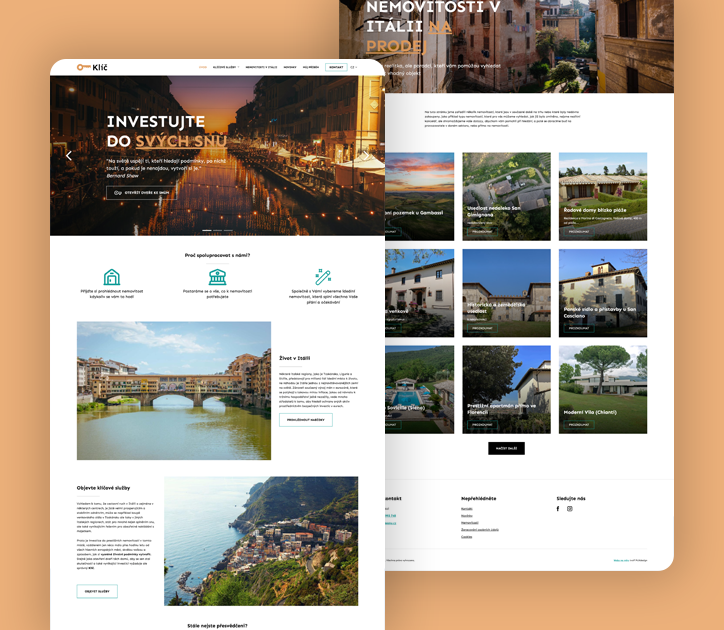Click 'Objevit služby' button
724x630 pixels.
(x=97, y=591)
